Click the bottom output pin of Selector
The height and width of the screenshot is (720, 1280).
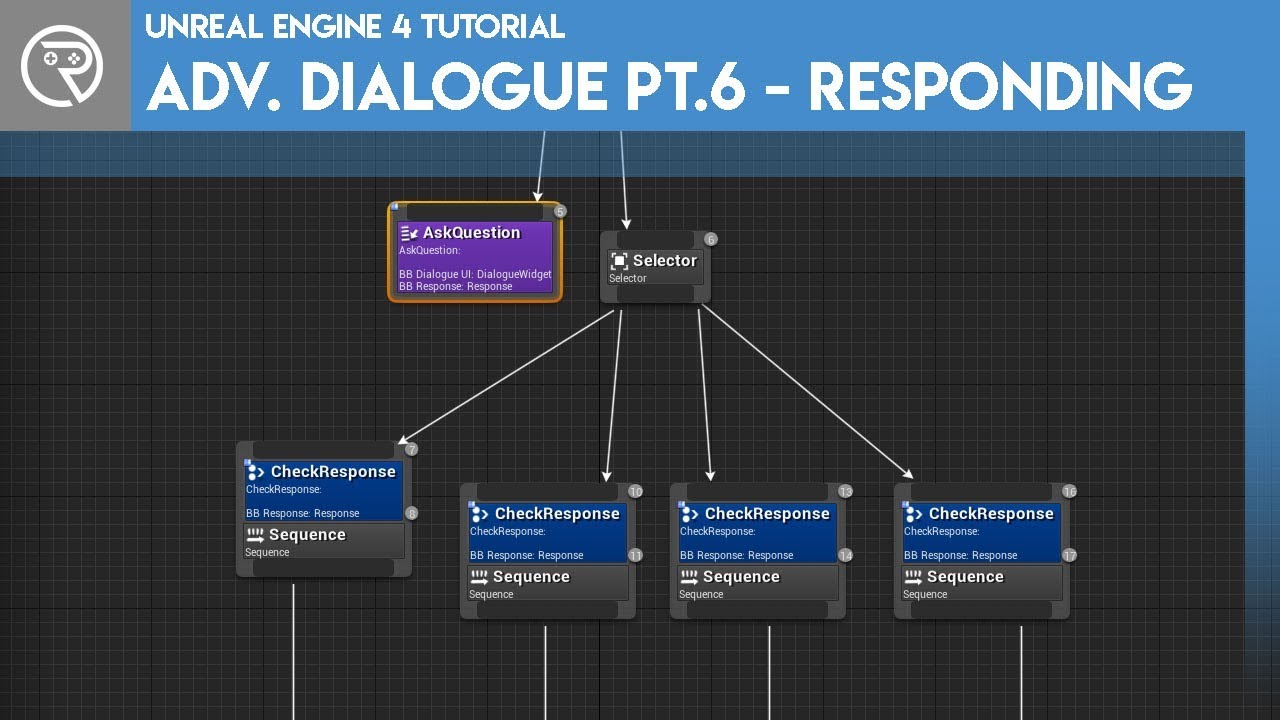point(655,294)
